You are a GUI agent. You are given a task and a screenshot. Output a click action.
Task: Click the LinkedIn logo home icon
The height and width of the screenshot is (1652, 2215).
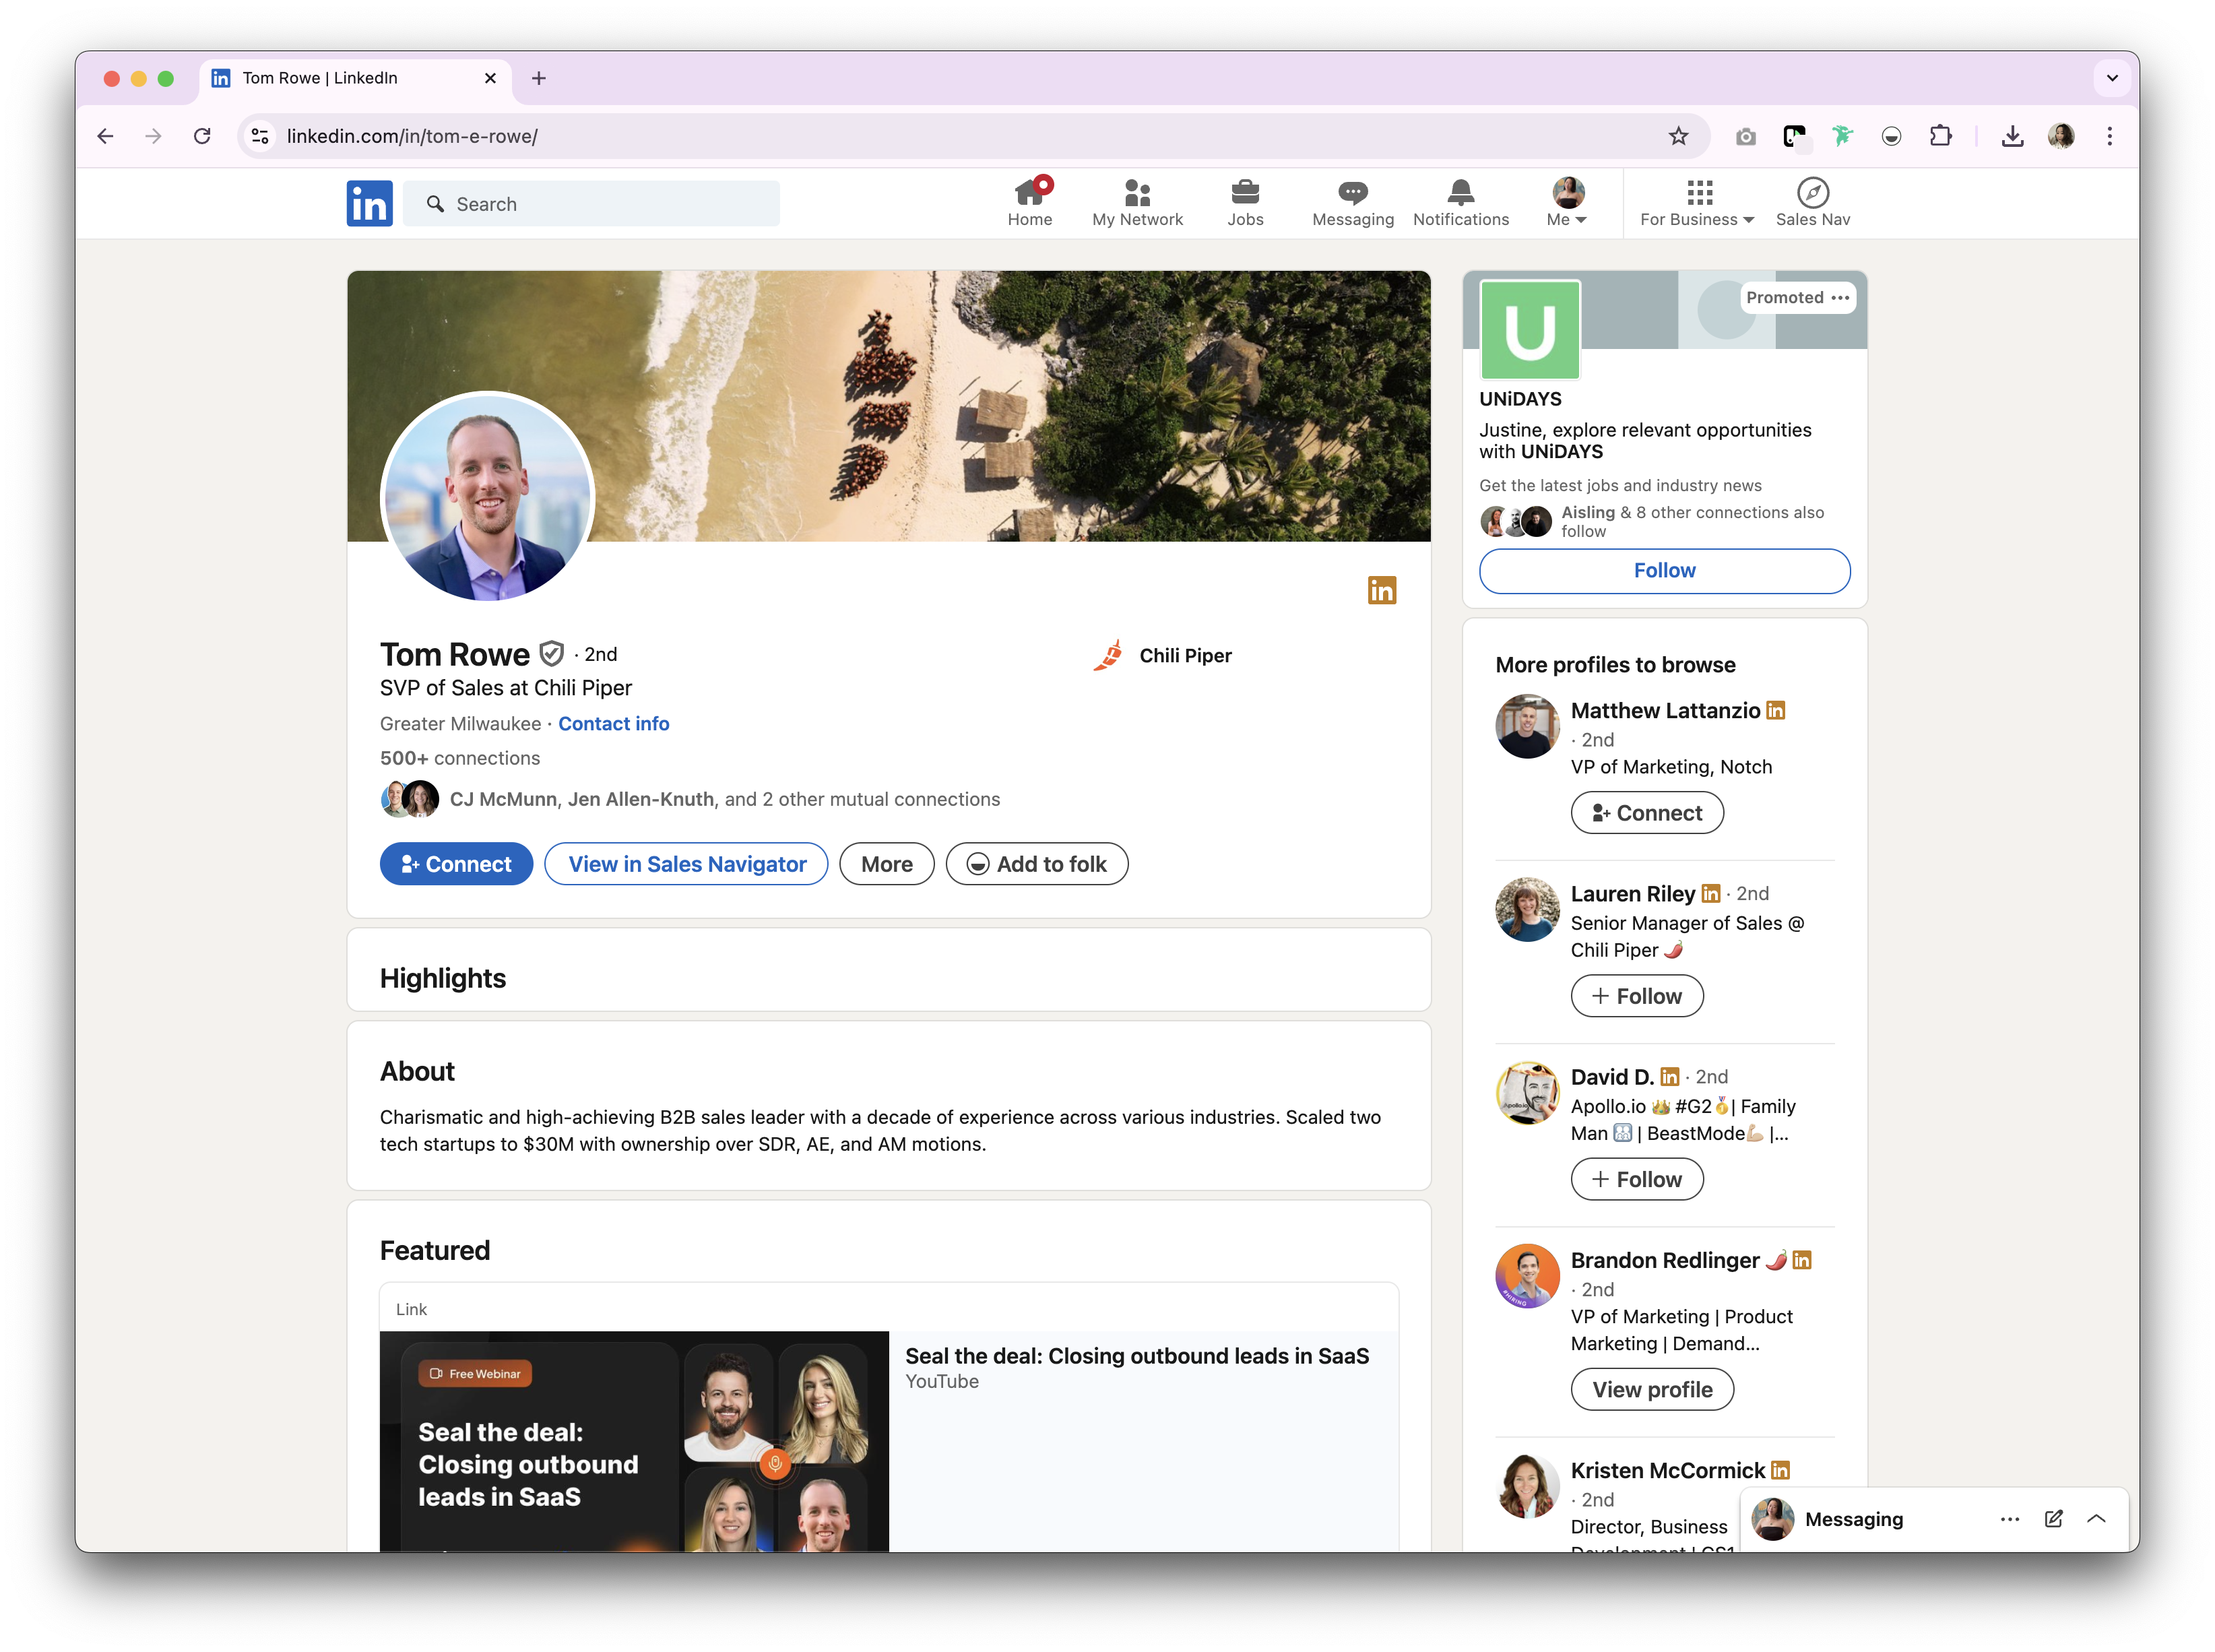point(369,203)
